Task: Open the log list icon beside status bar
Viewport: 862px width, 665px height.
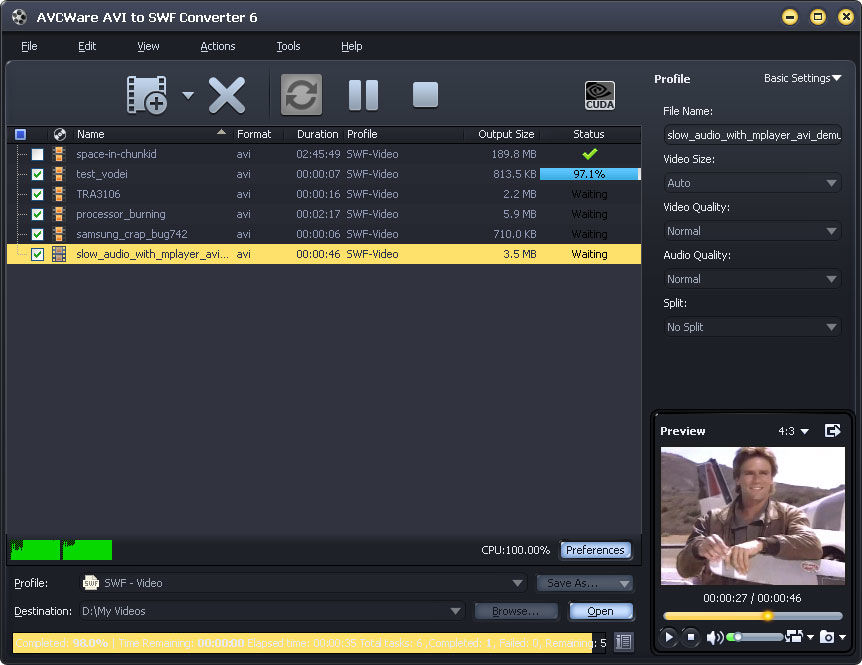Action: click(623, 642)
